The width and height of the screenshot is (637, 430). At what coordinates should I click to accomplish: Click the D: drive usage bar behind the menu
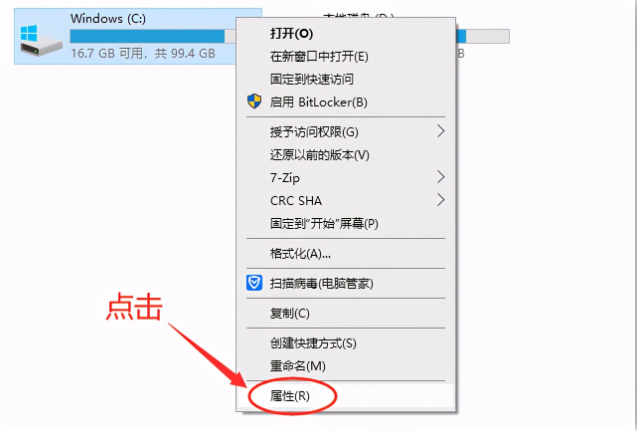point(483,36)
